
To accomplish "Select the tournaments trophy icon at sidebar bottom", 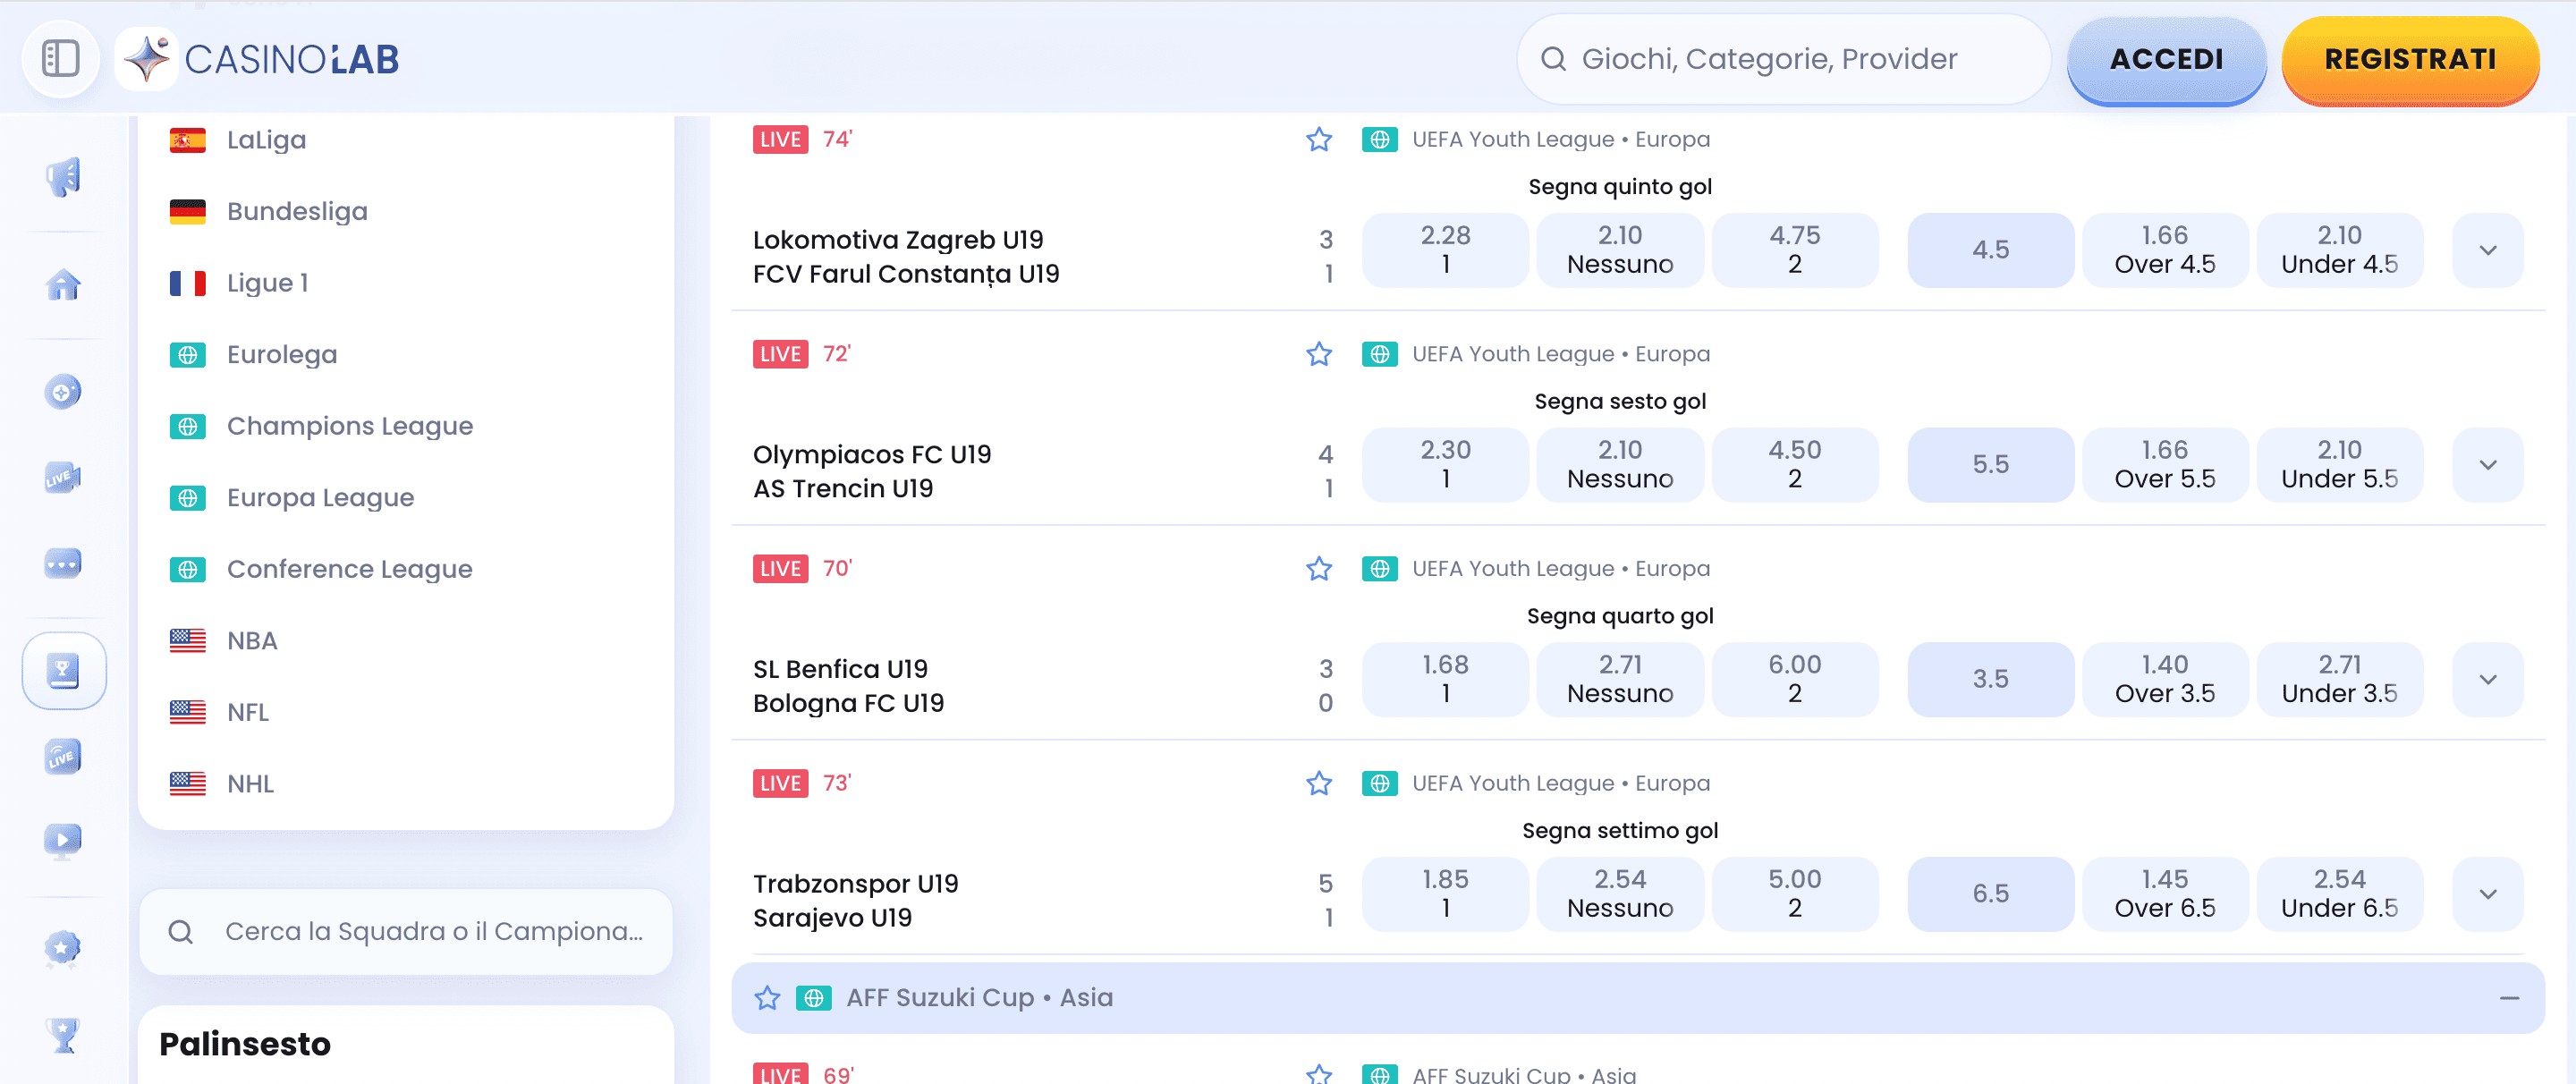I will tap(63, 1036).
